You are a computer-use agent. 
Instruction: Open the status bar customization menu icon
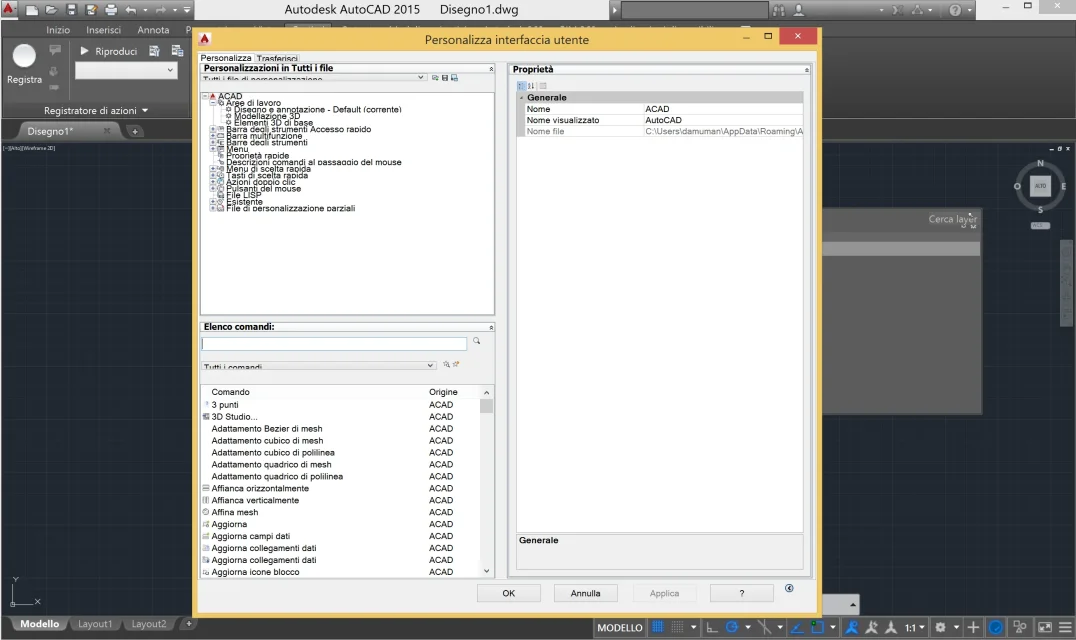[1065, 627]
